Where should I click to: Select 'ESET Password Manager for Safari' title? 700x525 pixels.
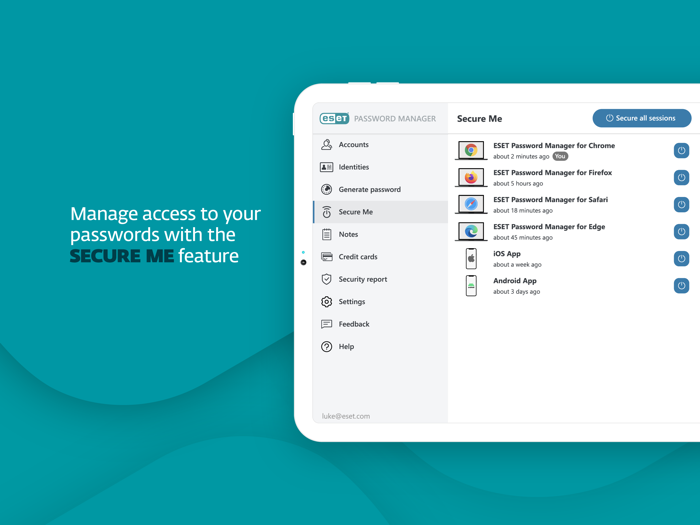(x=550, y=200)
